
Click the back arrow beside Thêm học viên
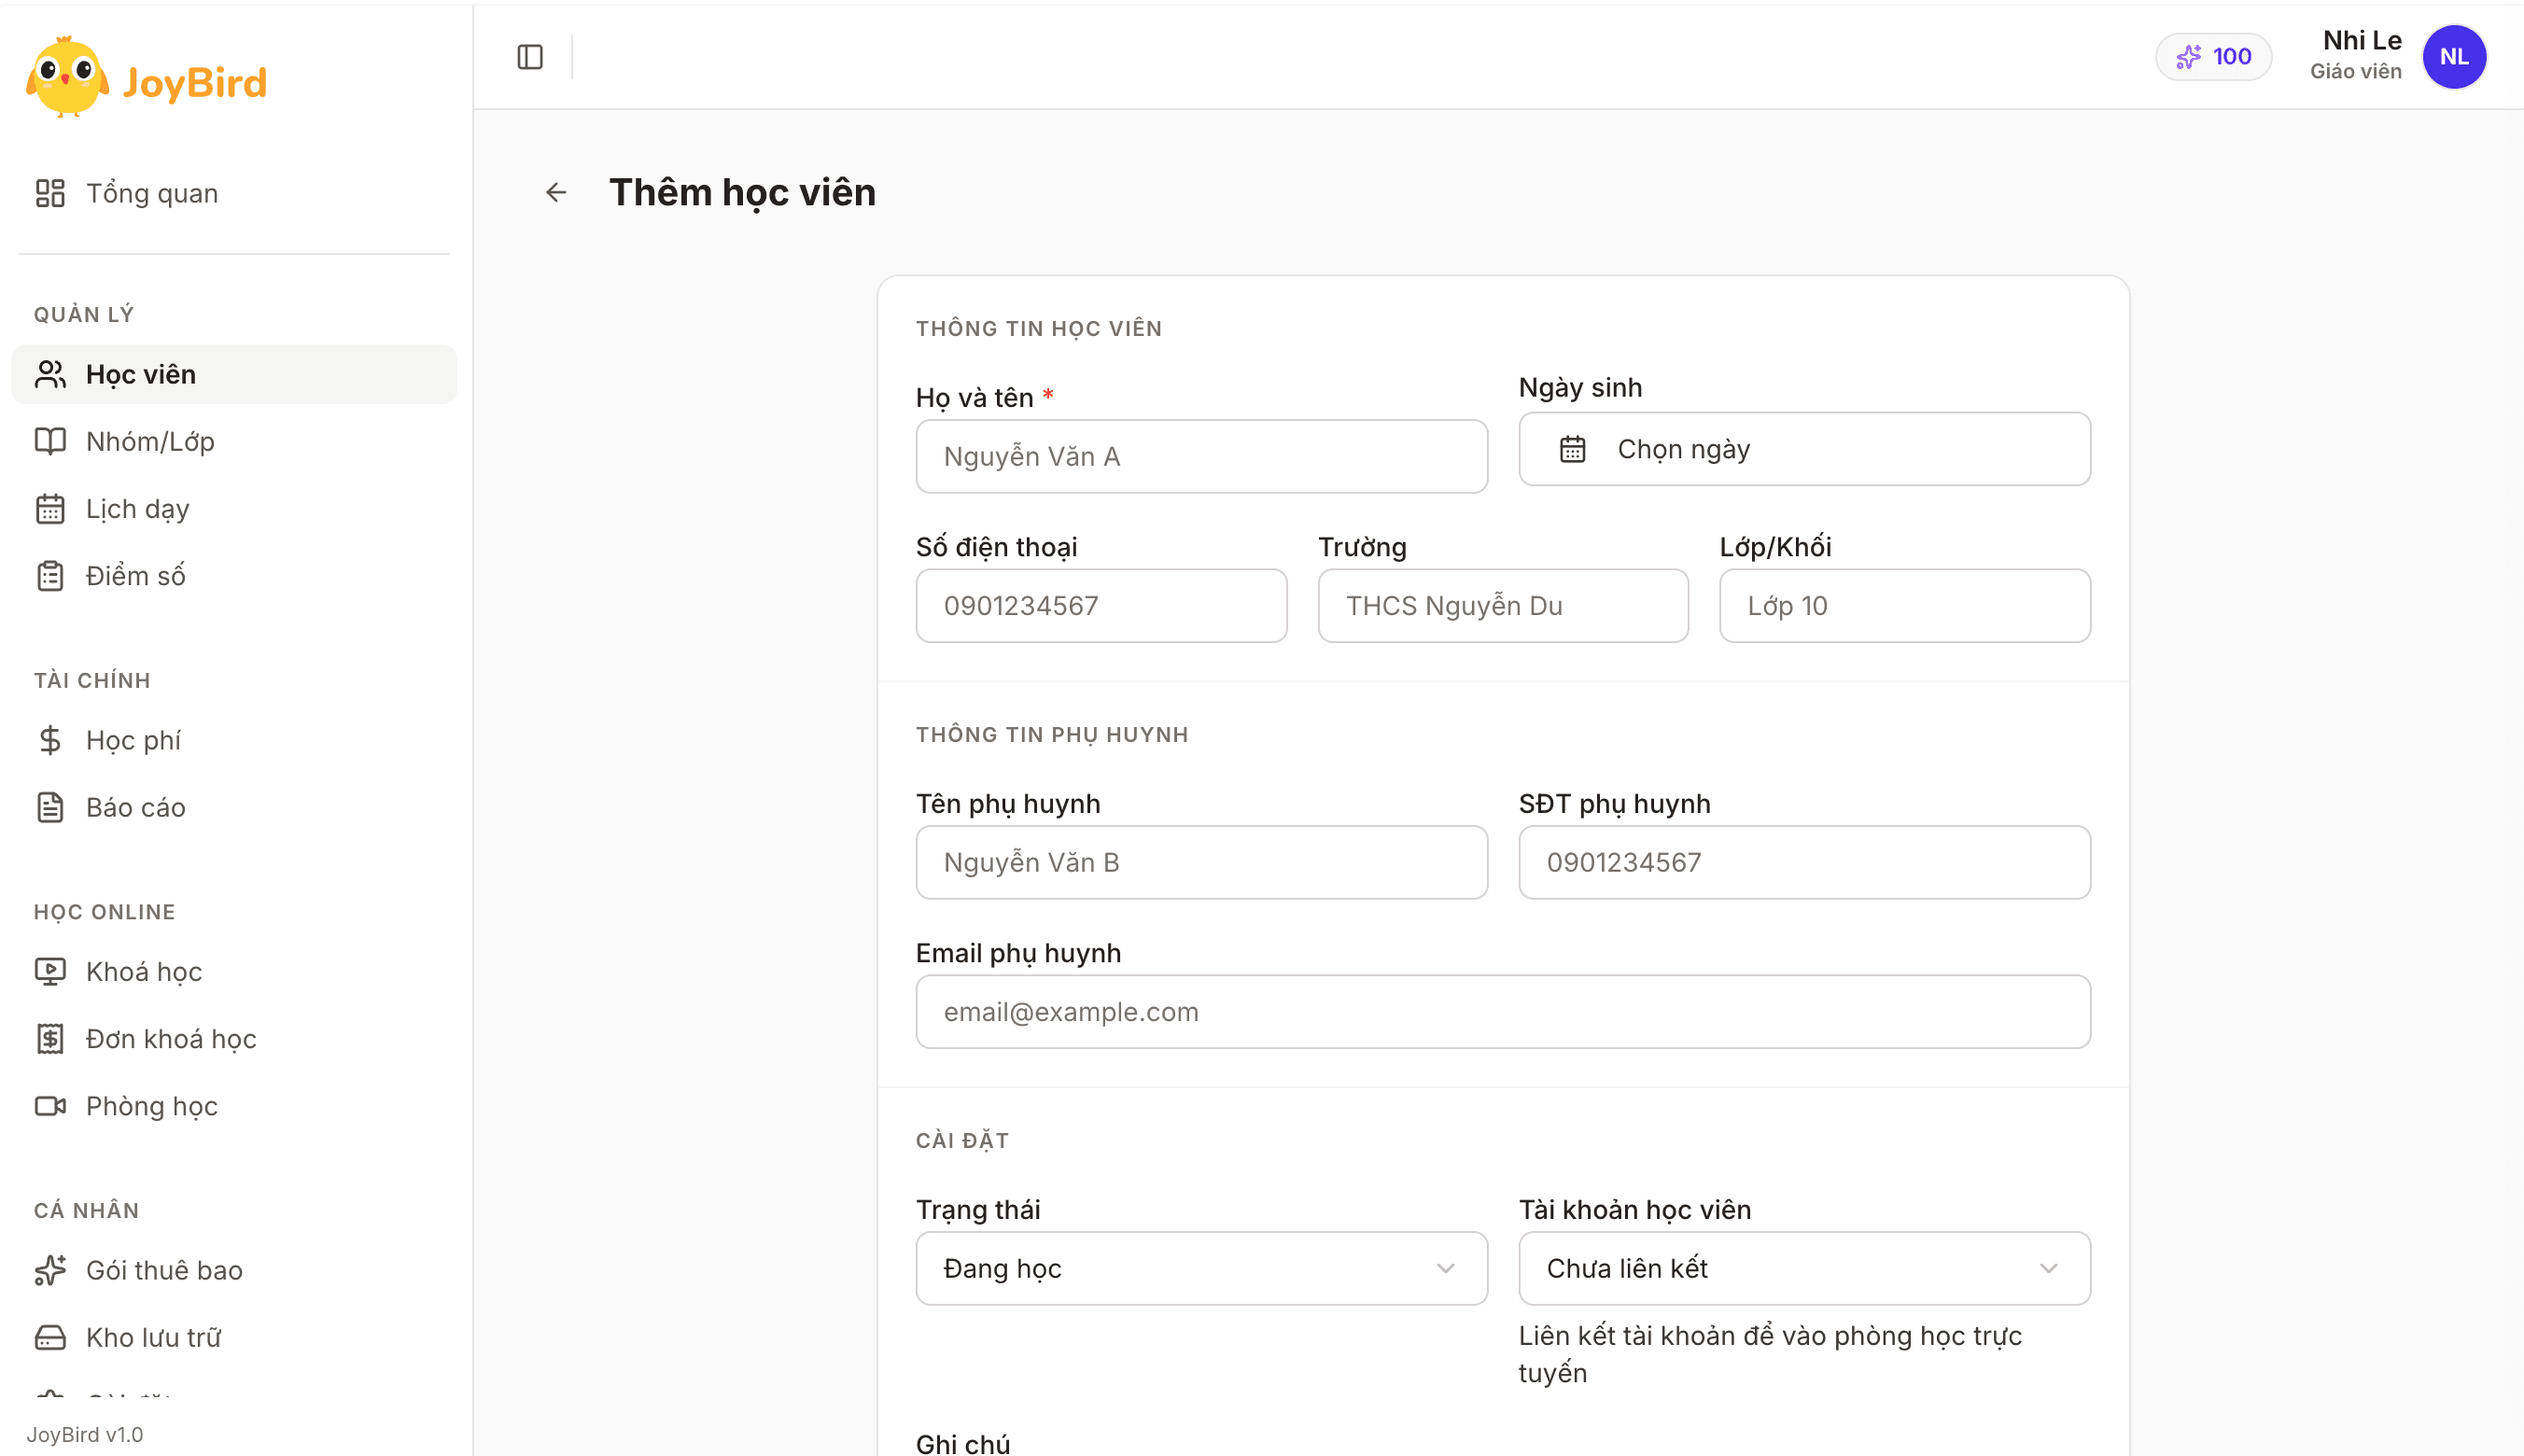(556, 192)
